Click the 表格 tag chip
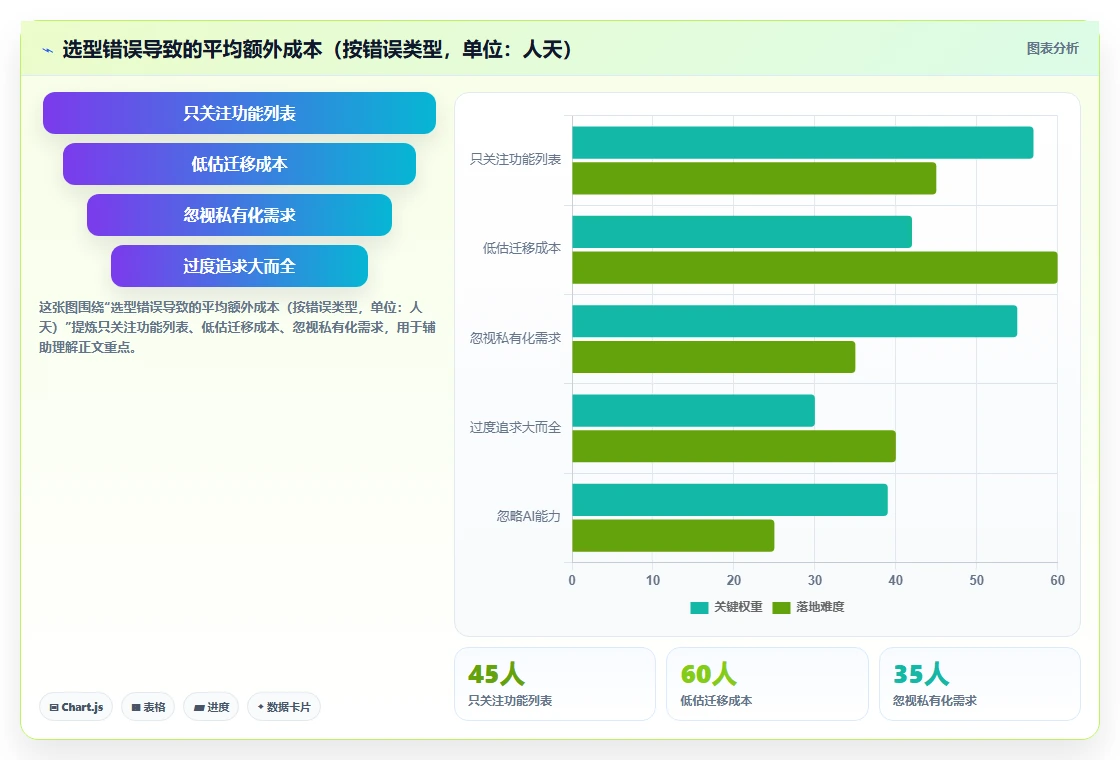The height and width of the screenshot is (760, 1120). pyautogui.click(x=148, y=707)
